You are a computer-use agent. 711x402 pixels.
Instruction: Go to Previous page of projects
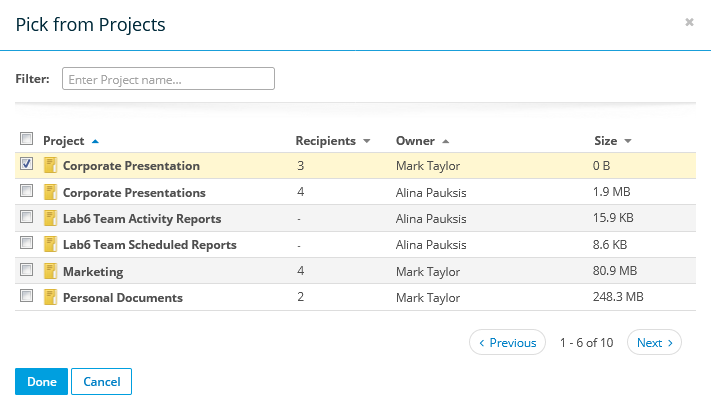coord(507,343)
